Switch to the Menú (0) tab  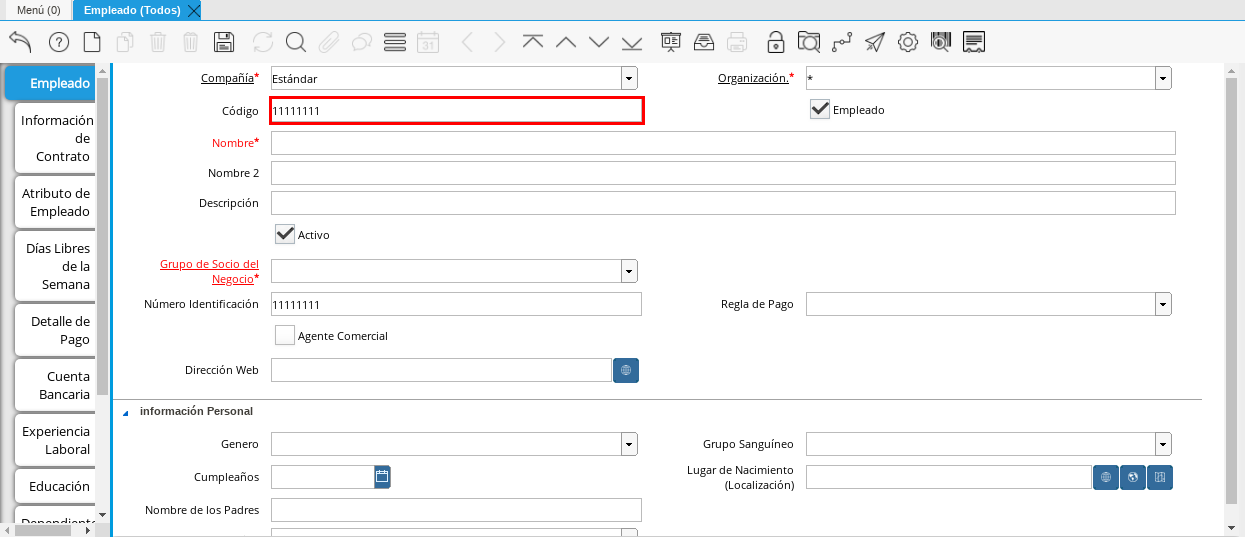39,10
